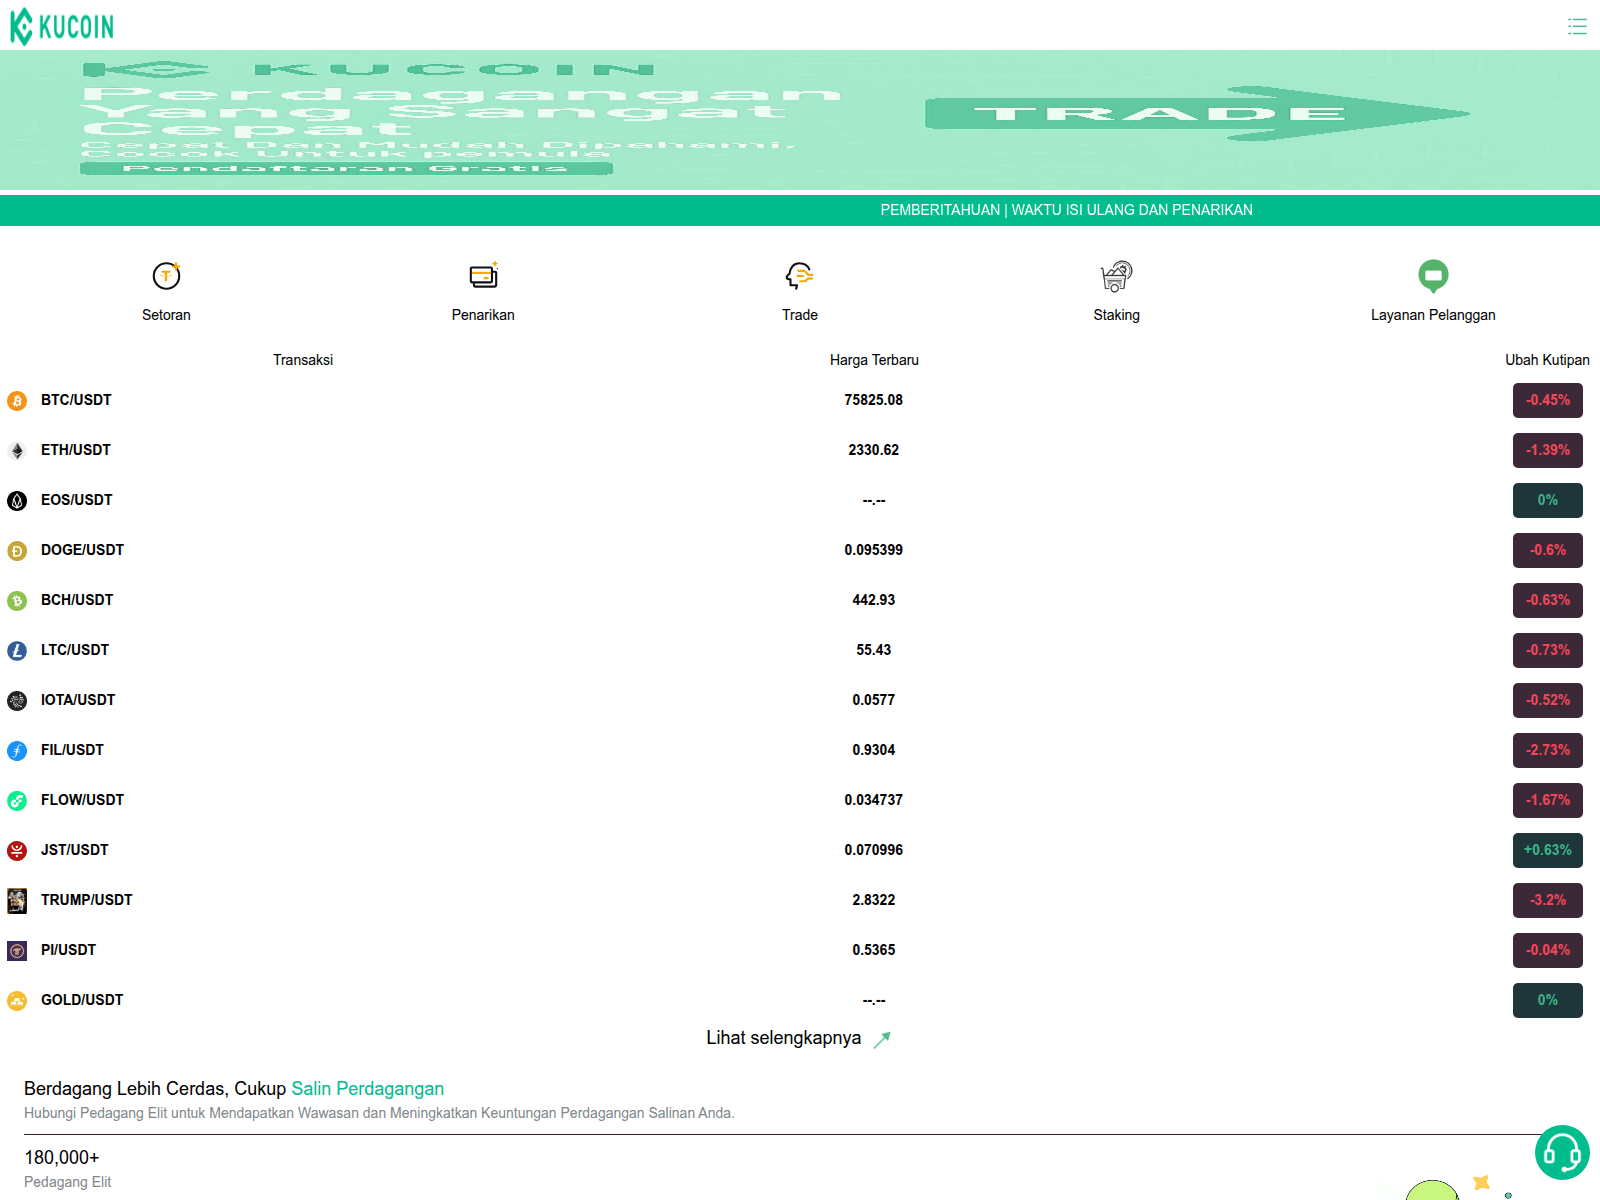Screen dimensions: 1600x1200
Task: Click the FLOW coin icon
Action: pos(17,801)
